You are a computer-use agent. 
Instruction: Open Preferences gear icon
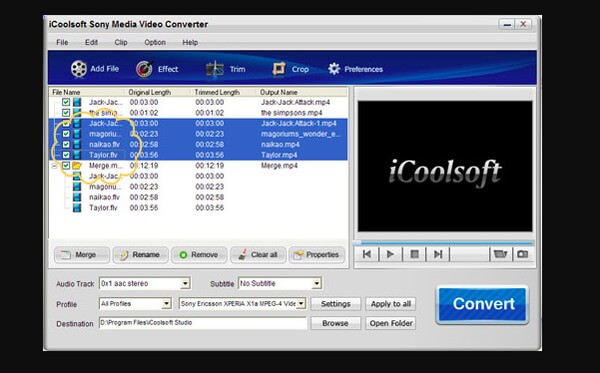pyautogui.click(x=334, y=69)
